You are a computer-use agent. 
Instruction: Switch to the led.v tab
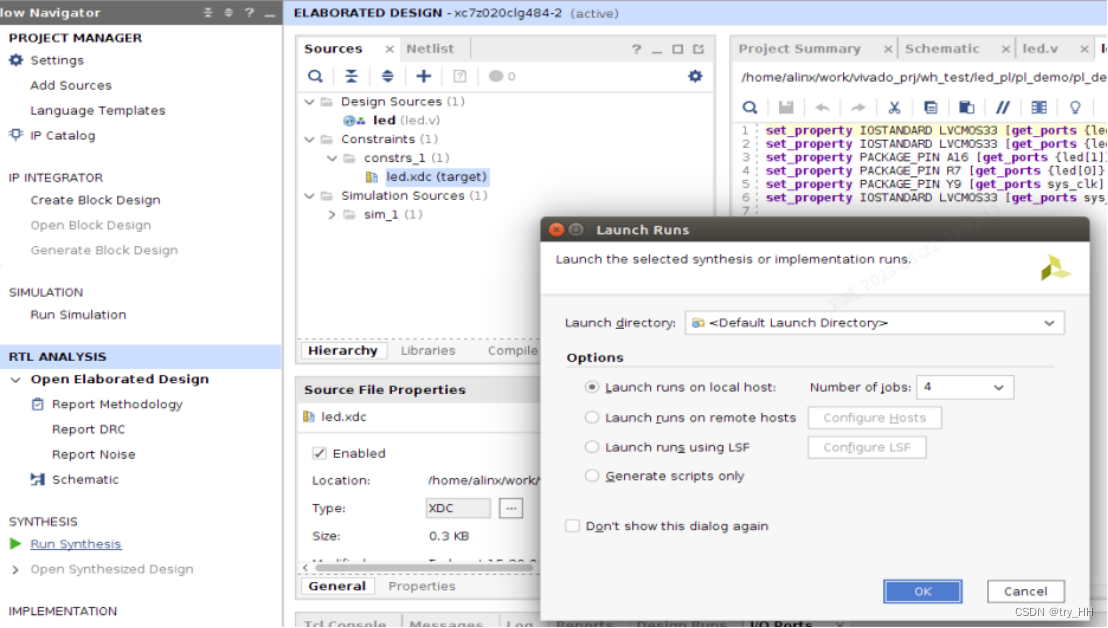coord(1039,49)
